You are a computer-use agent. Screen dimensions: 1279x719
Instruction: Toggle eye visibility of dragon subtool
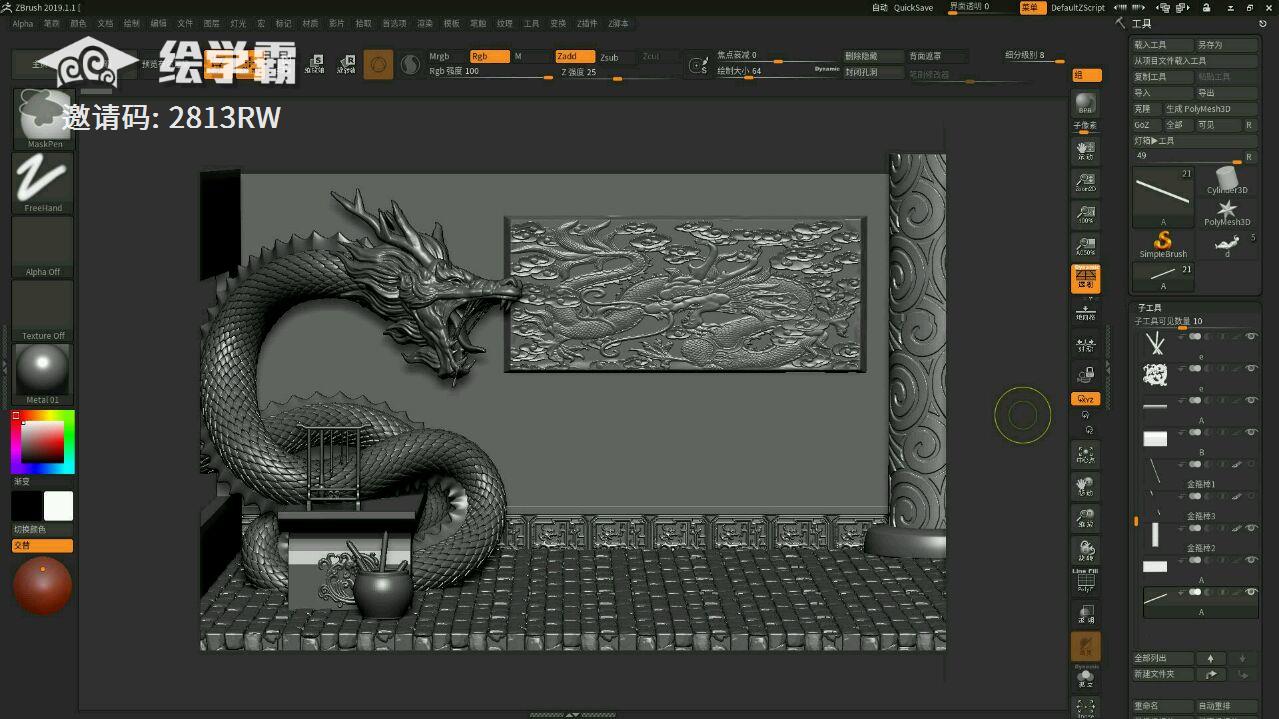pyautogui.click(x=1251, y=369)
